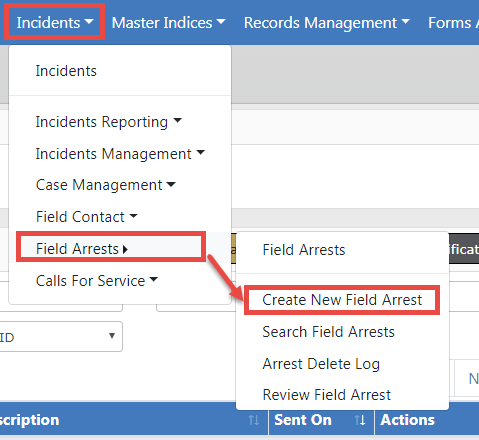Sort by the Sent On column

pyautogui.click(x=321, y=420)
